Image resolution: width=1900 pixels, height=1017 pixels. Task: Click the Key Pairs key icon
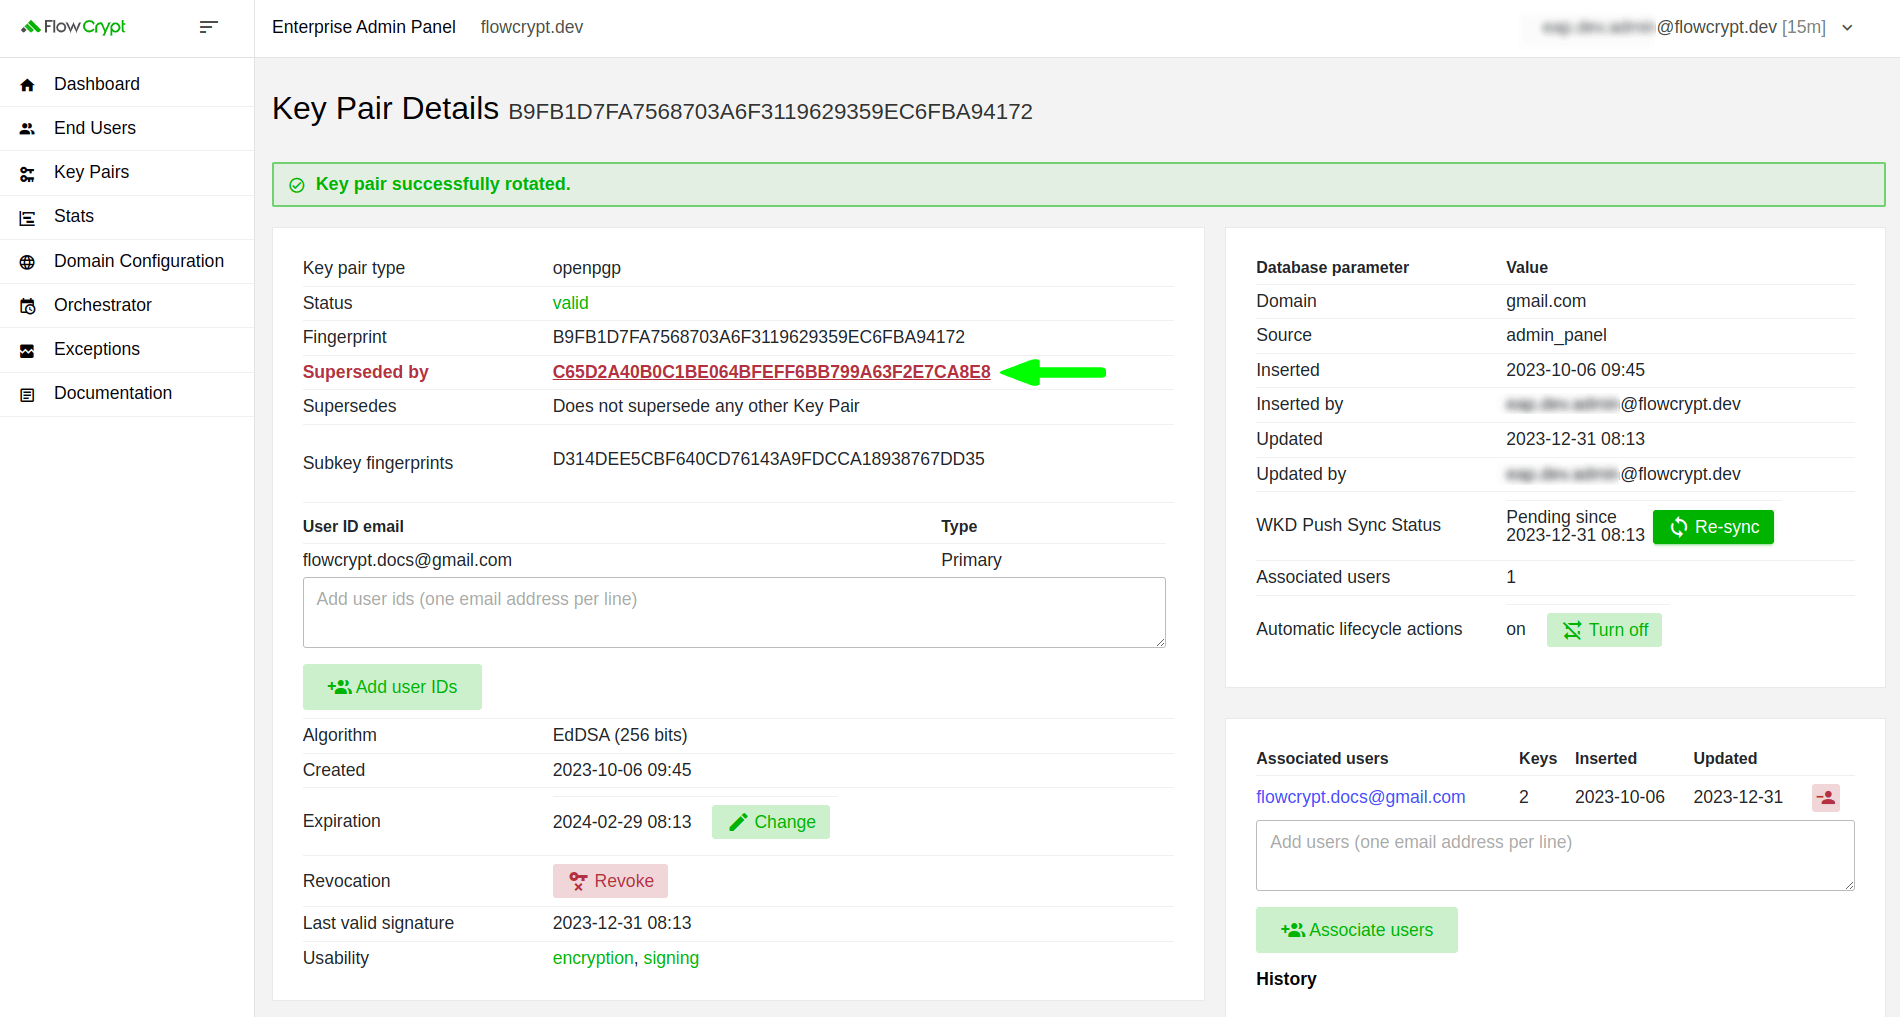(27, 174)
